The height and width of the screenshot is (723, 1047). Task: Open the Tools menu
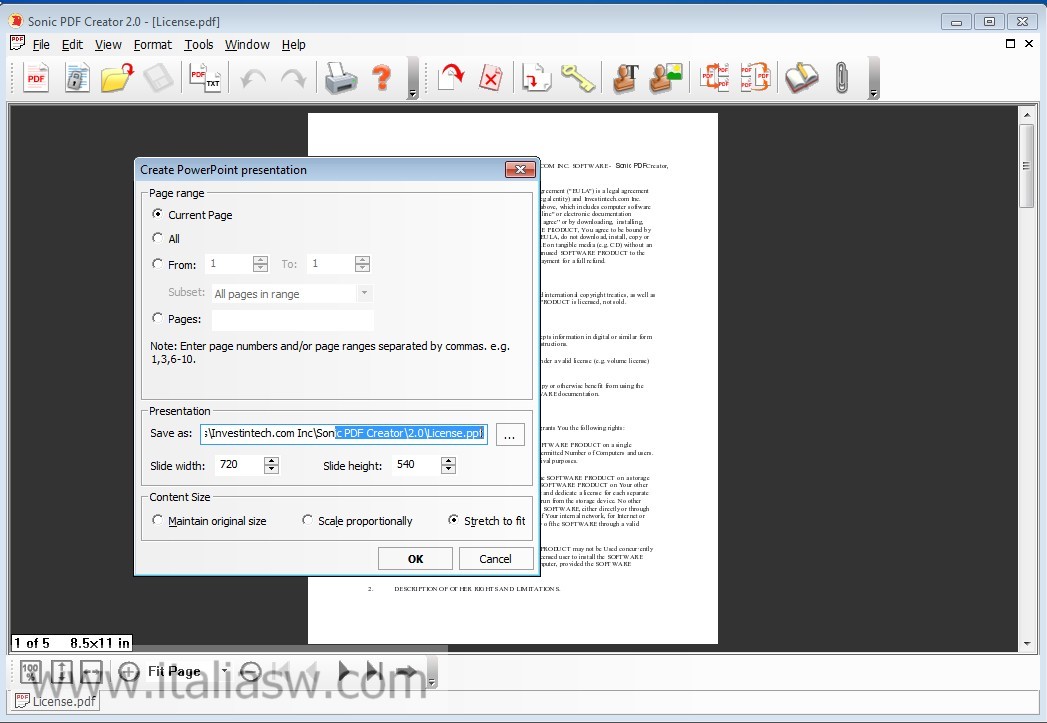(x=199, y=45)
